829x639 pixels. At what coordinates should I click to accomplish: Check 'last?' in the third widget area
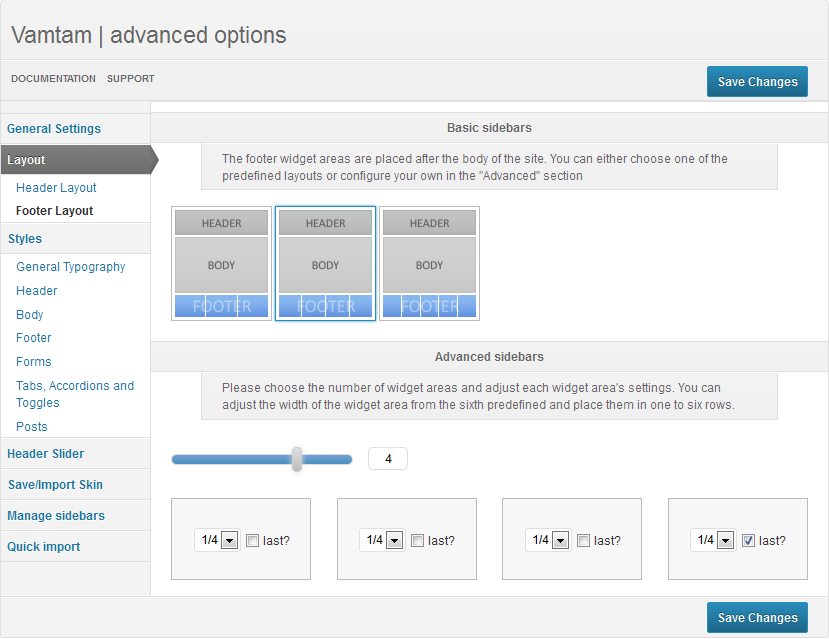pos(584,541)
